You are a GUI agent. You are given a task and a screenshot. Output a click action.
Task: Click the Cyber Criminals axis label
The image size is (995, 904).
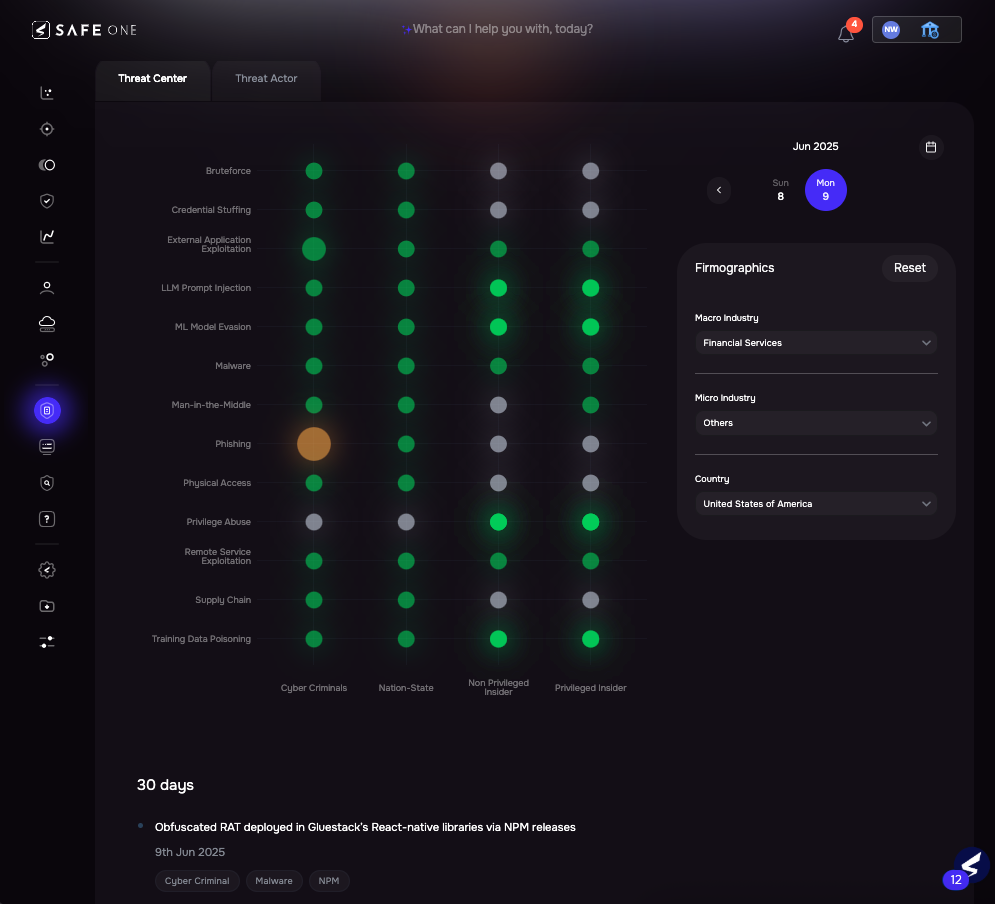(314, 688)
